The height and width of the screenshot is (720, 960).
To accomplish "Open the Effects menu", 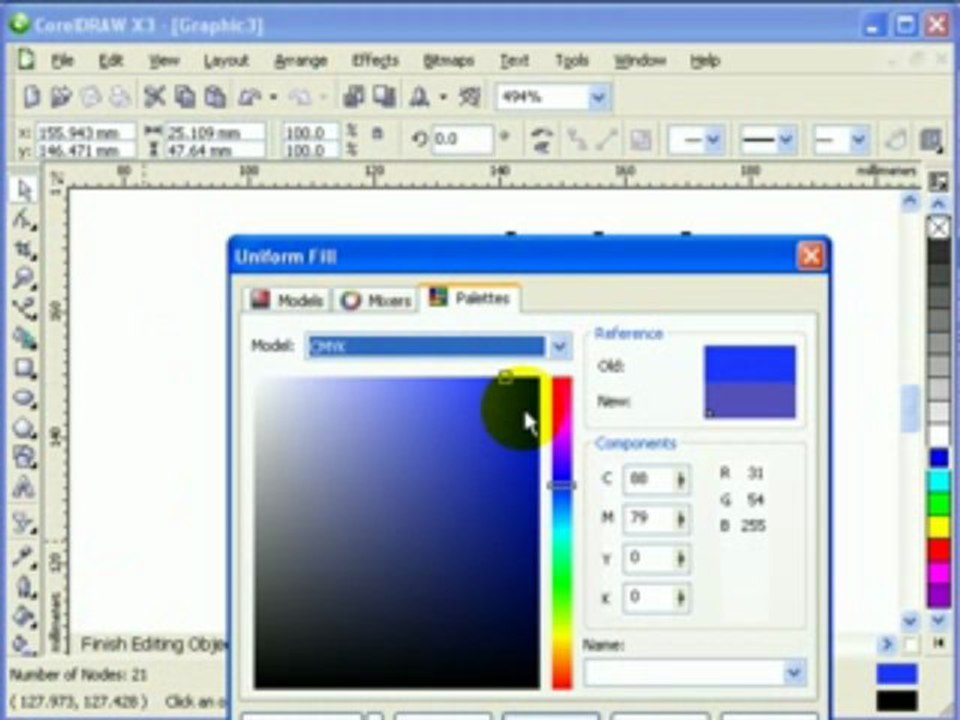I will 375,61.
